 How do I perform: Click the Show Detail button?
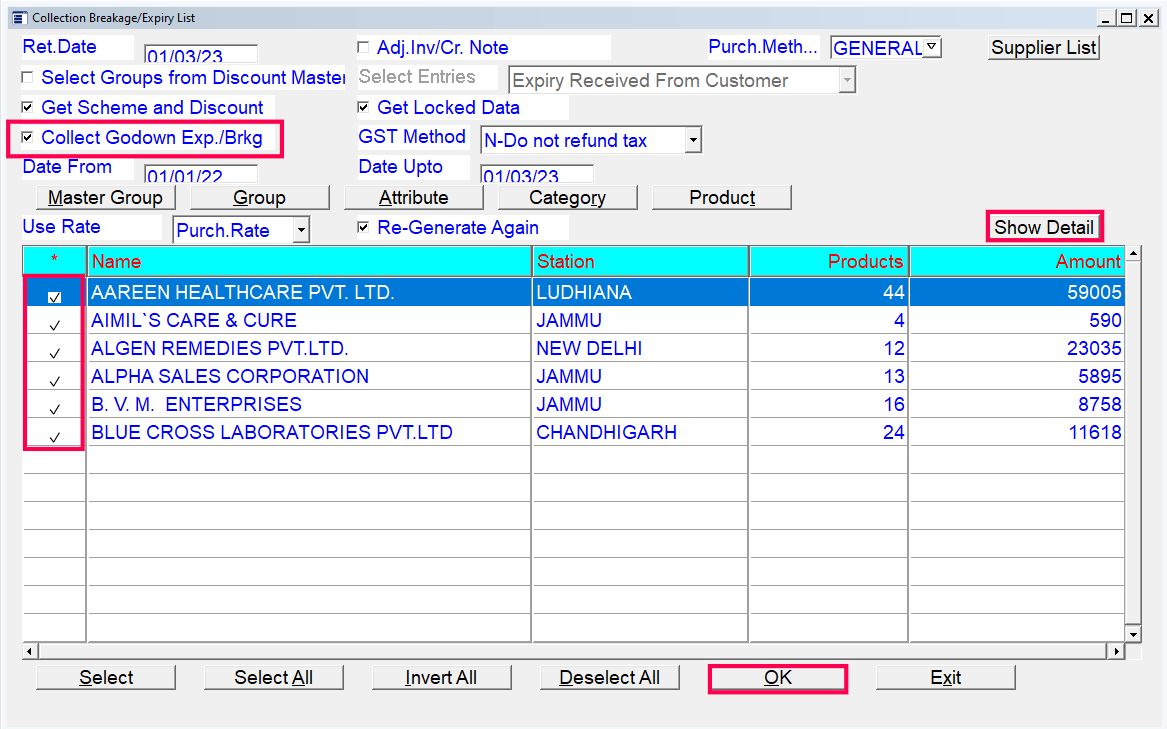click(x=1044, y=226)
